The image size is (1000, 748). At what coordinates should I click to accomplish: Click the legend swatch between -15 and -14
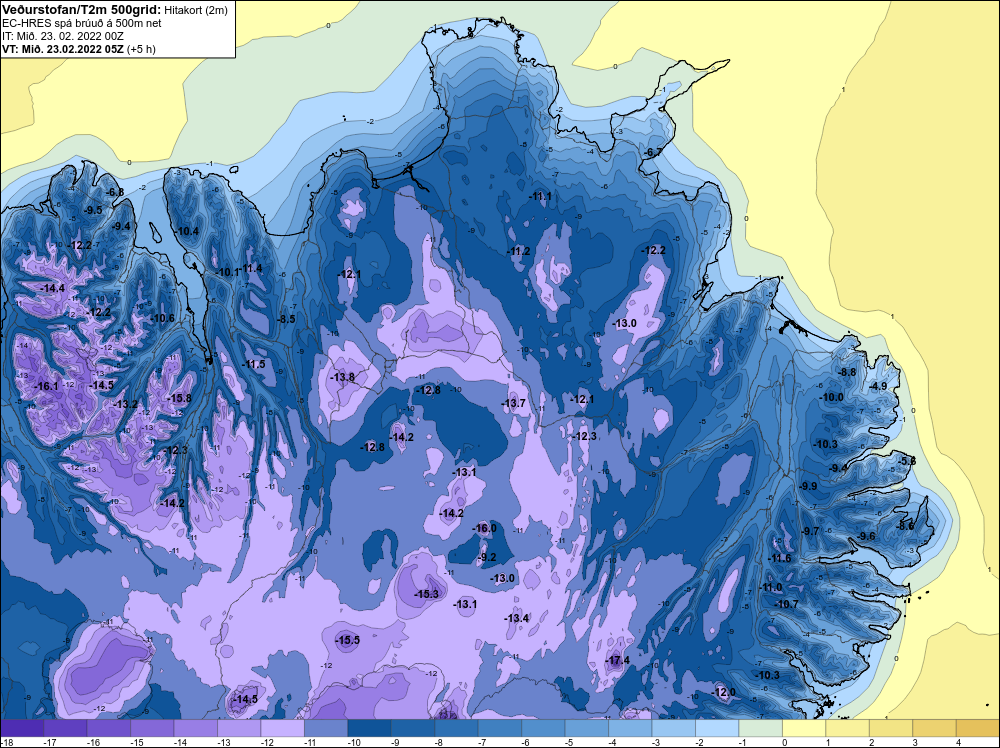[152, 728]
